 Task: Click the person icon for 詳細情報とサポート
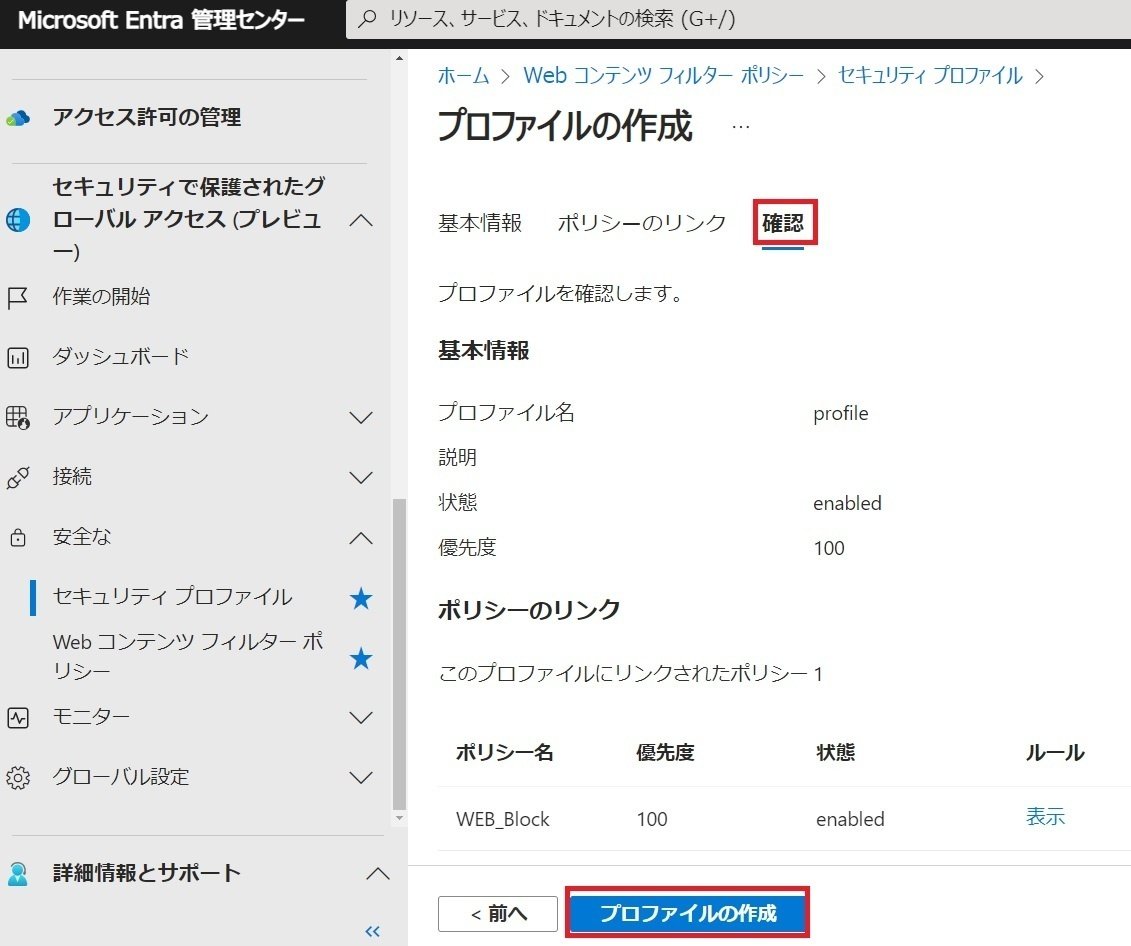pos(17,873)
